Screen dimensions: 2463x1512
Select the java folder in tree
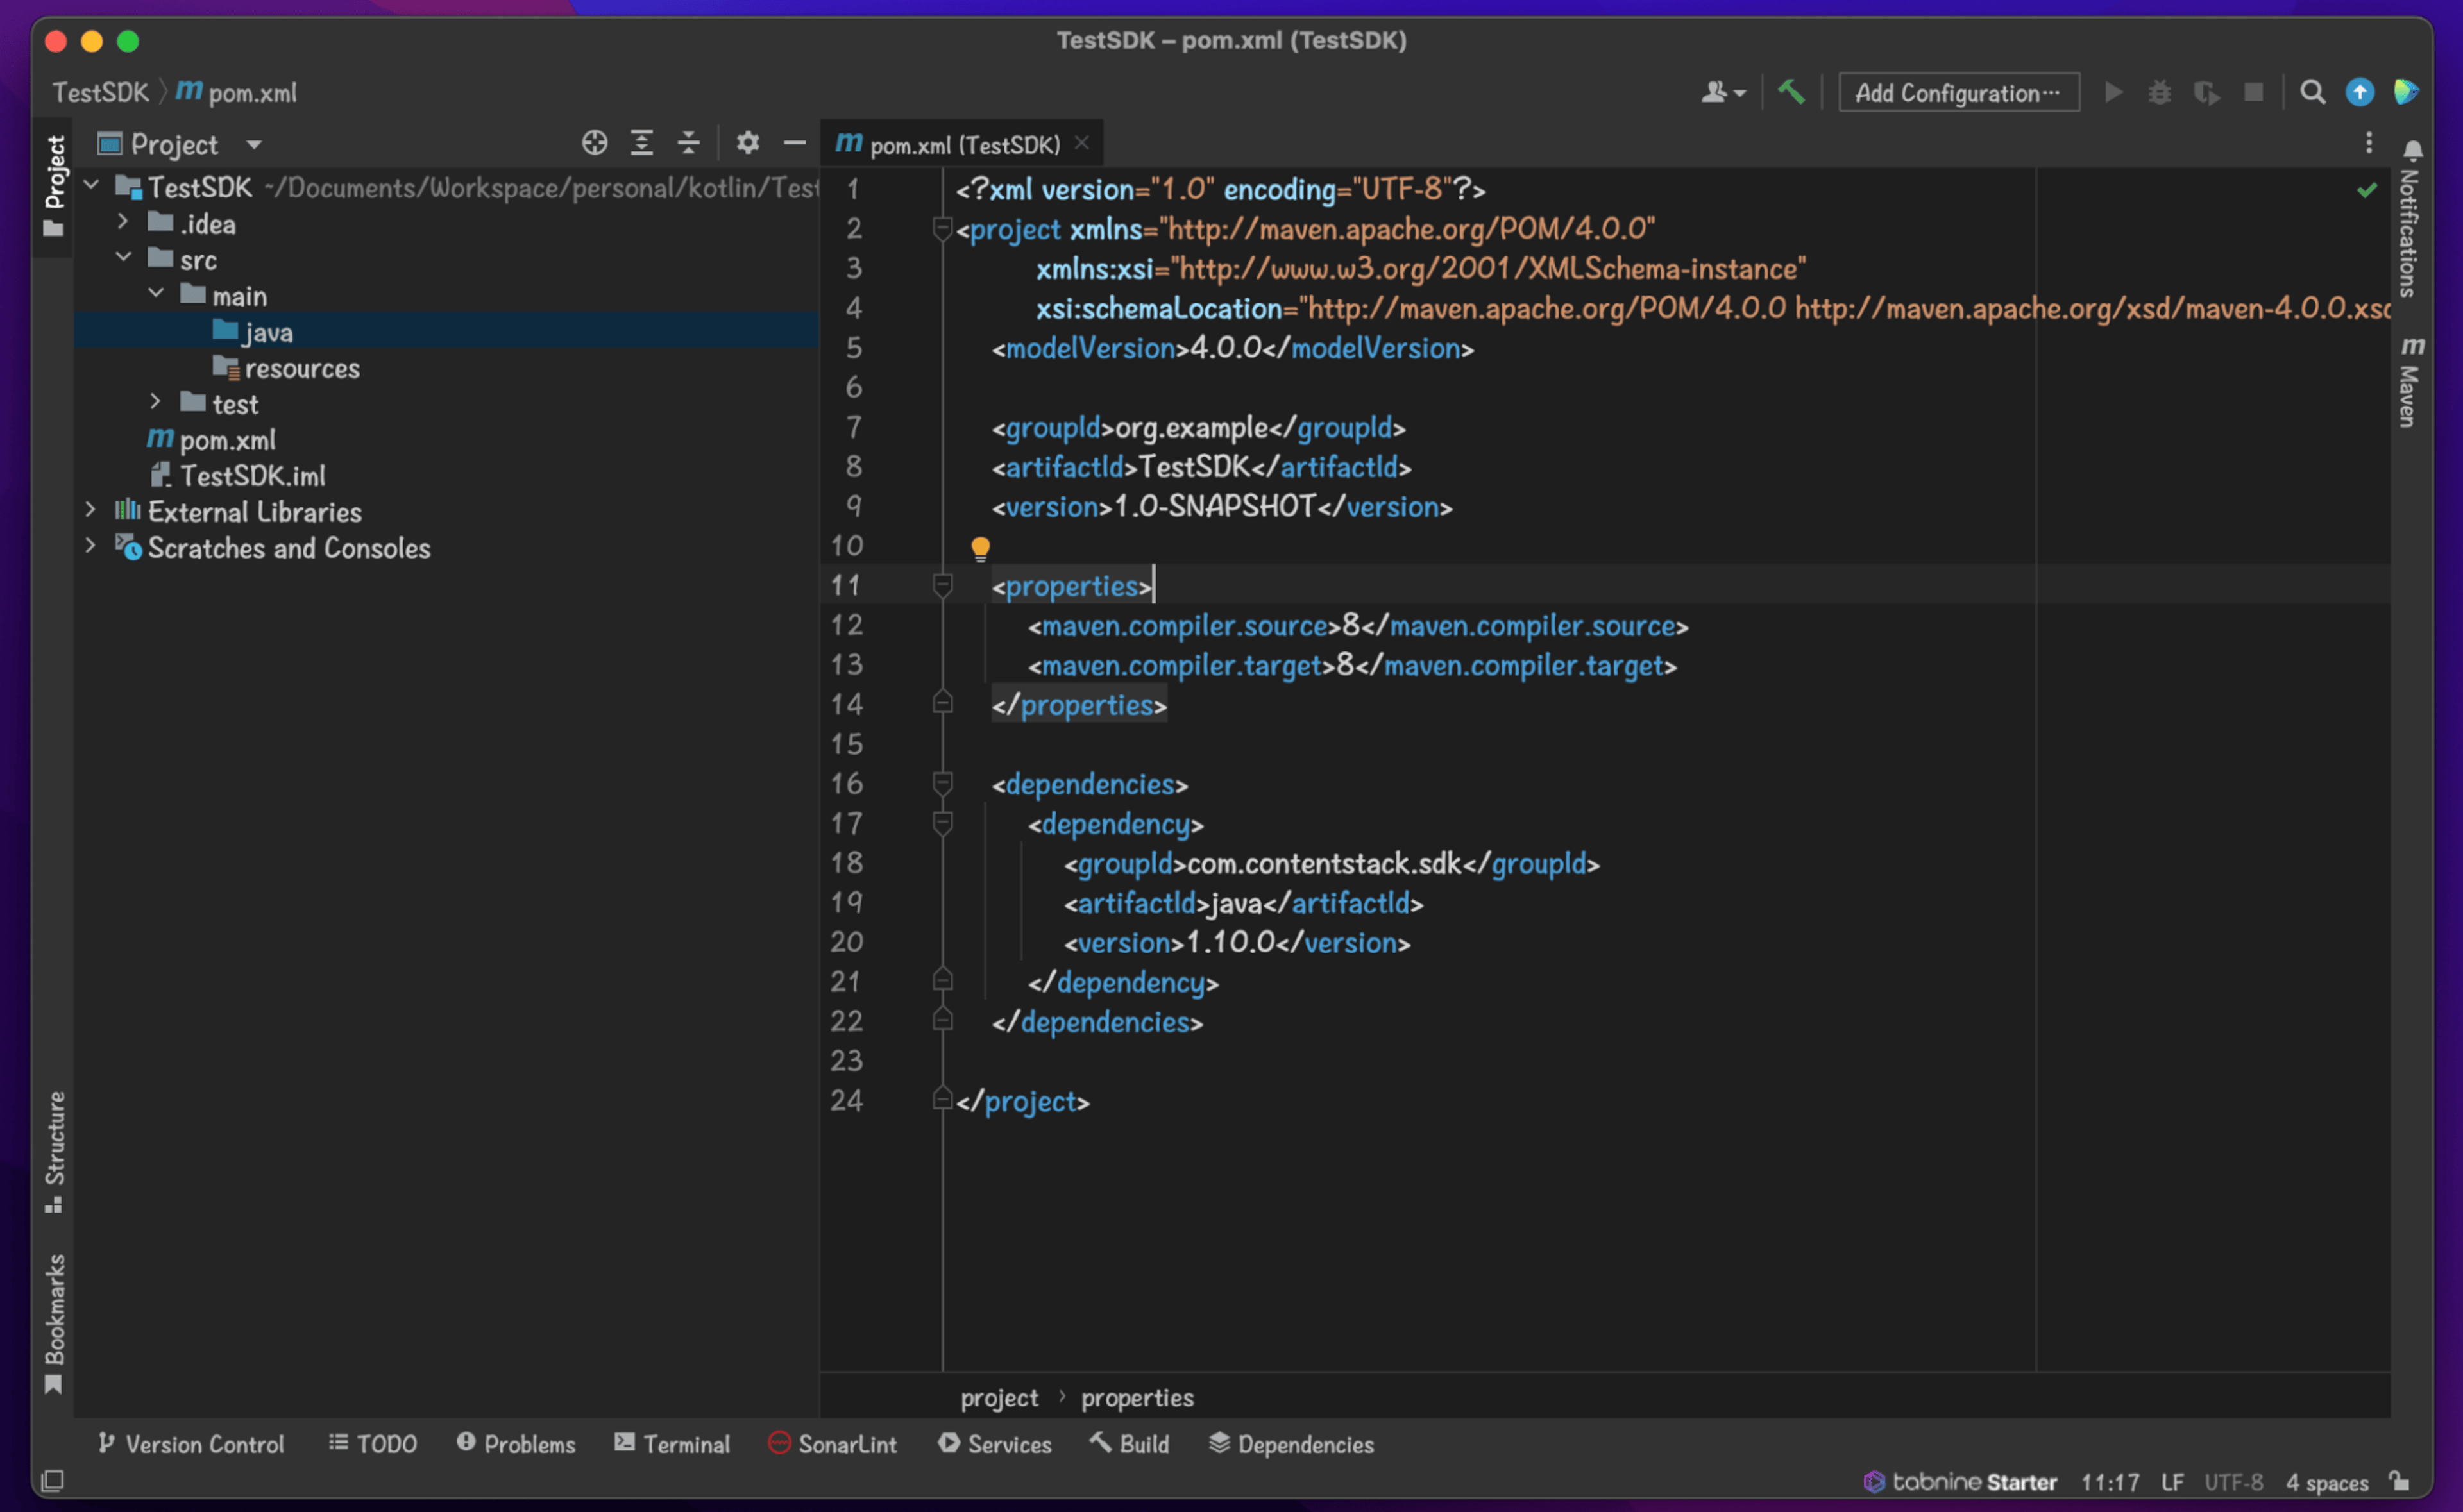[x=446, y=331]
